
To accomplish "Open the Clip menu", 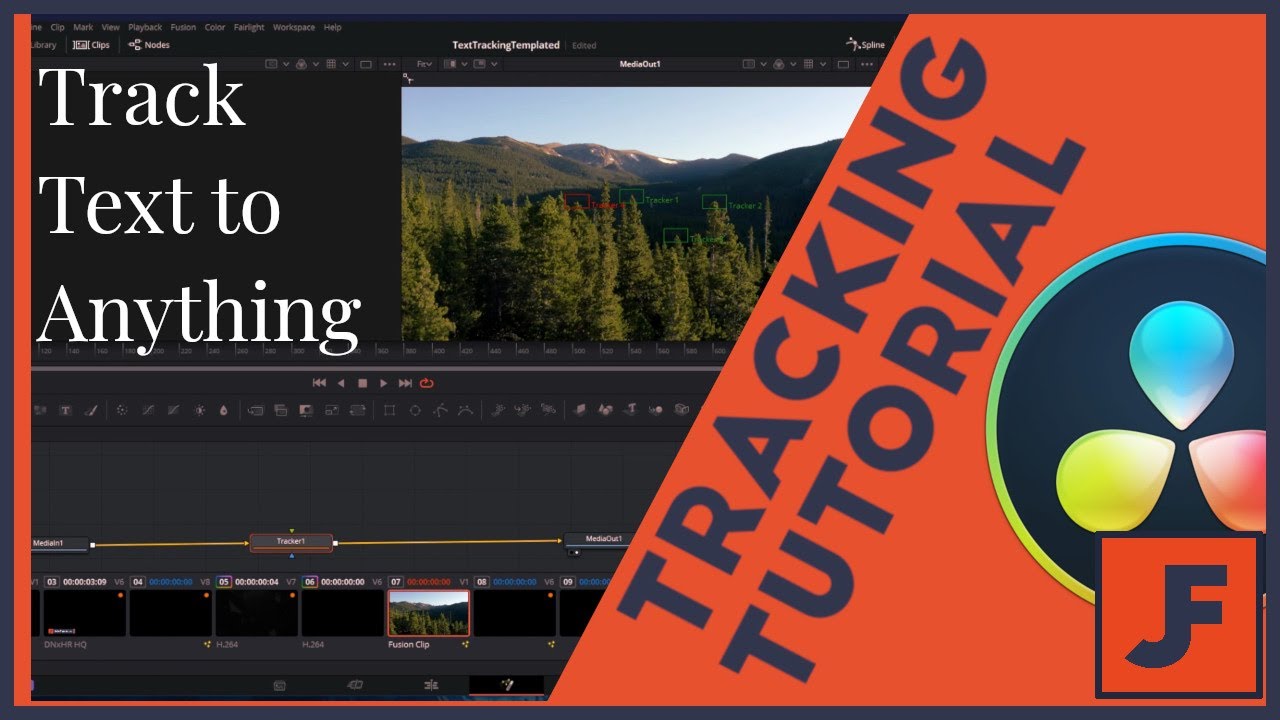I will (x=57, y=27).
